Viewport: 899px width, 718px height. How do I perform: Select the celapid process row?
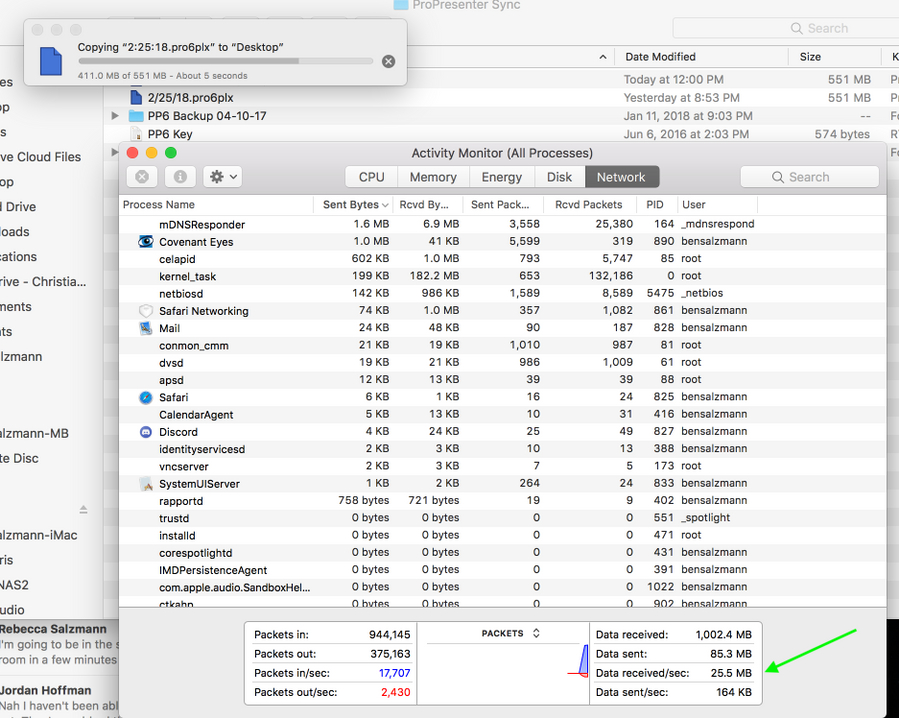pyautogui.click(x=502, y=259)
